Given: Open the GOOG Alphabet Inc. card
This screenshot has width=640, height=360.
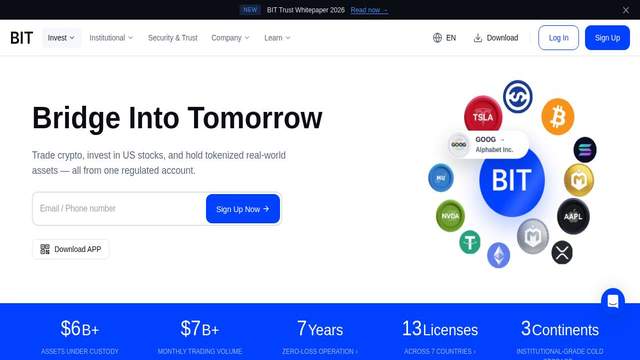Looking at the screenshot, I should 488,144.
